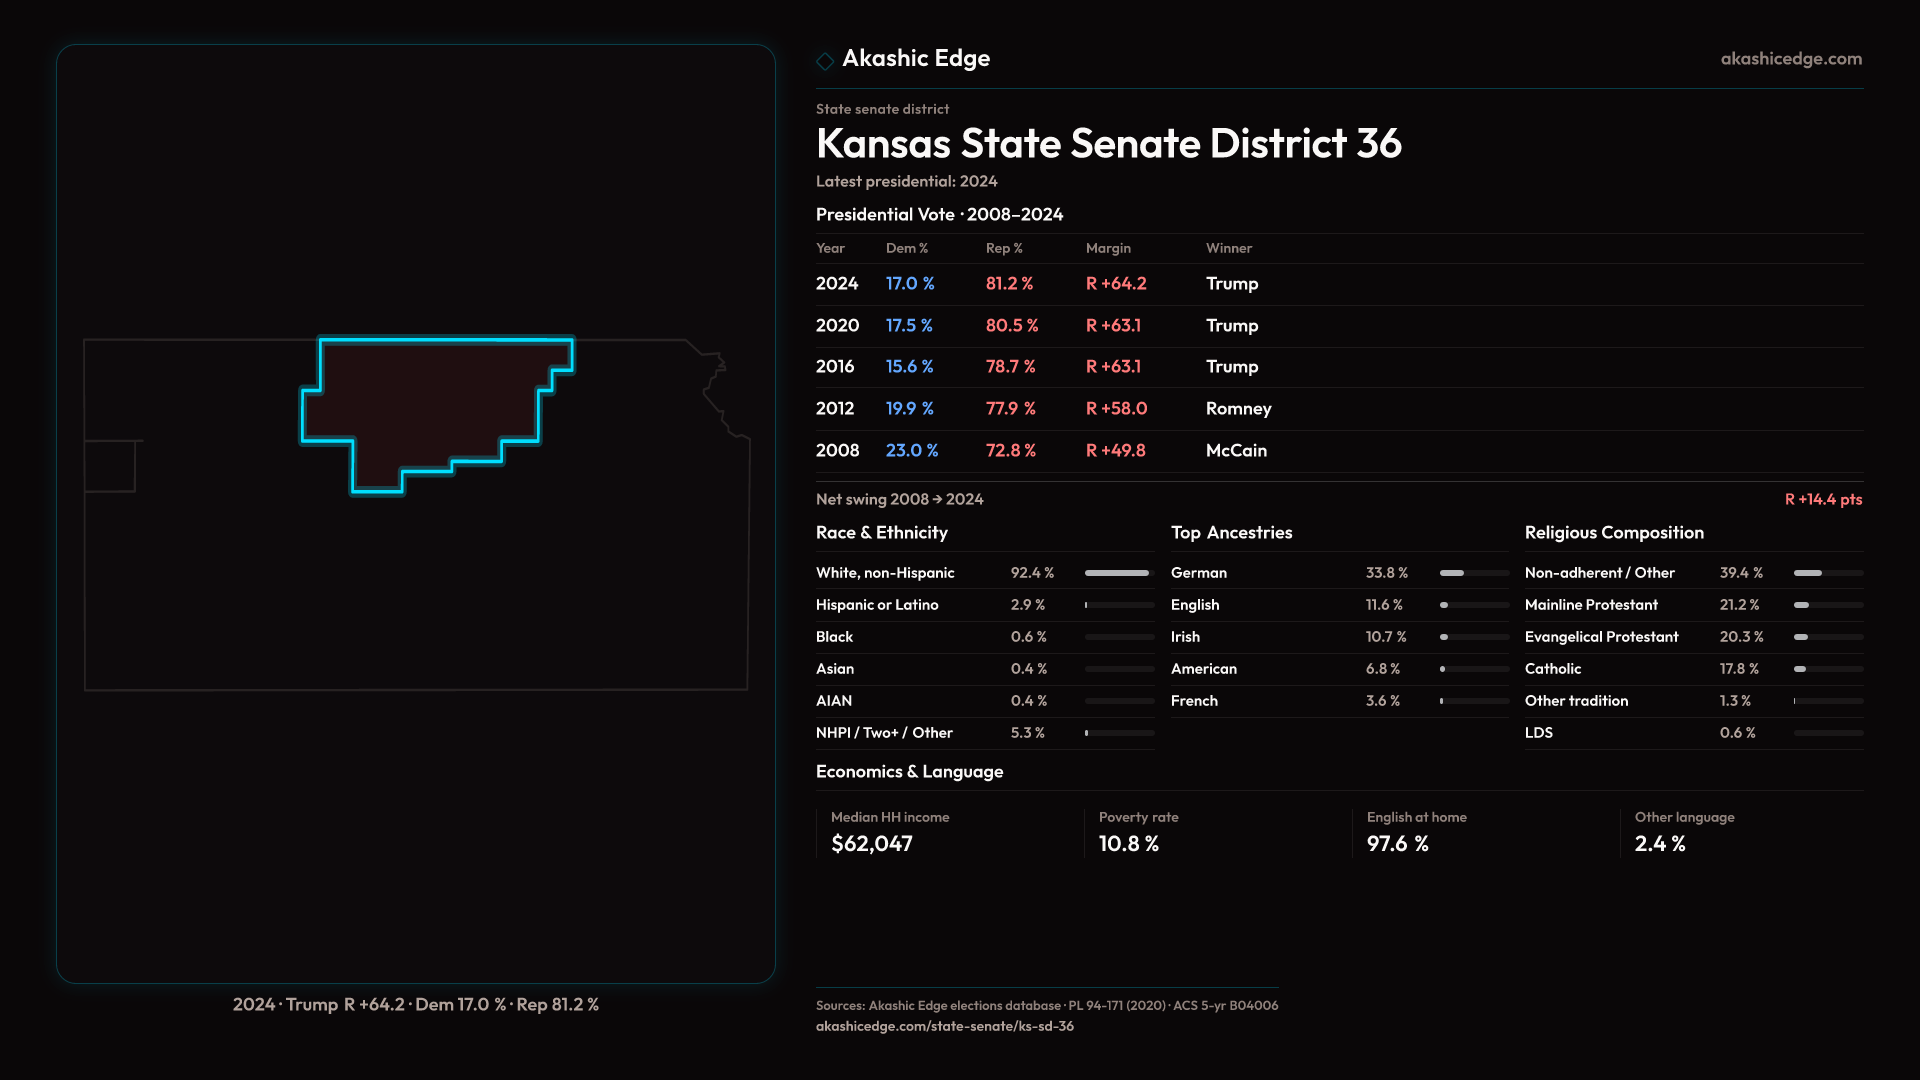Click the Non-adherent / Other religion bar
This screenshot has width=1920, height=1080.
point(1827,573)
